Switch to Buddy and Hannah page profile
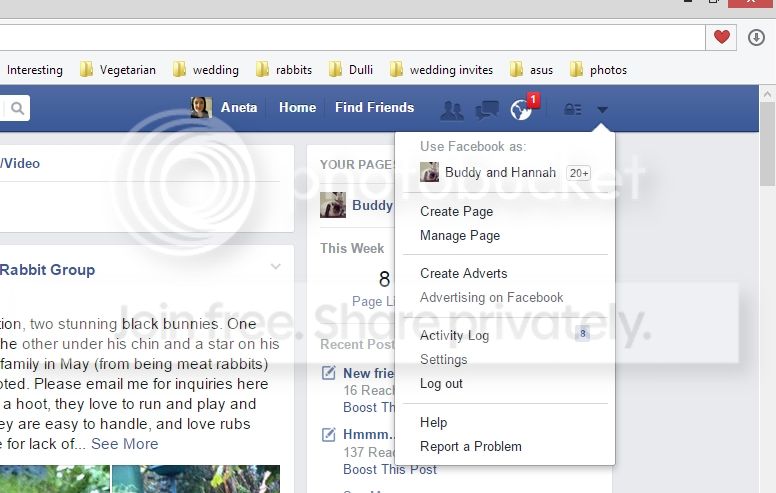The image size is (776, 493). (499, 172)
